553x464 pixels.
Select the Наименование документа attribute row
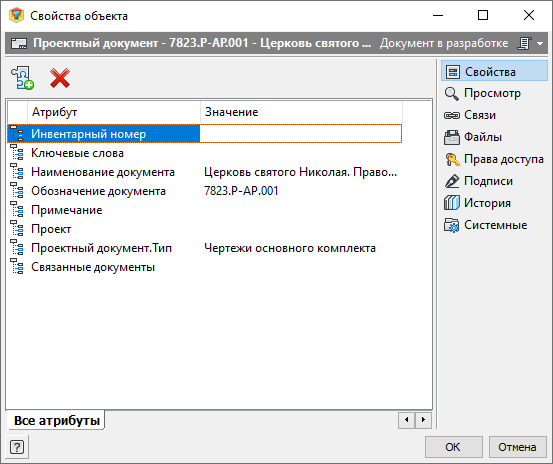205,172
